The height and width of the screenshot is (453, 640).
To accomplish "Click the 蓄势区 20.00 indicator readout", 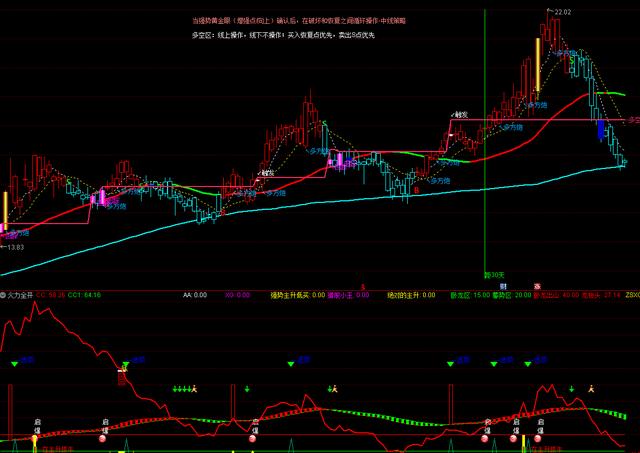I will tap(506, 296).
